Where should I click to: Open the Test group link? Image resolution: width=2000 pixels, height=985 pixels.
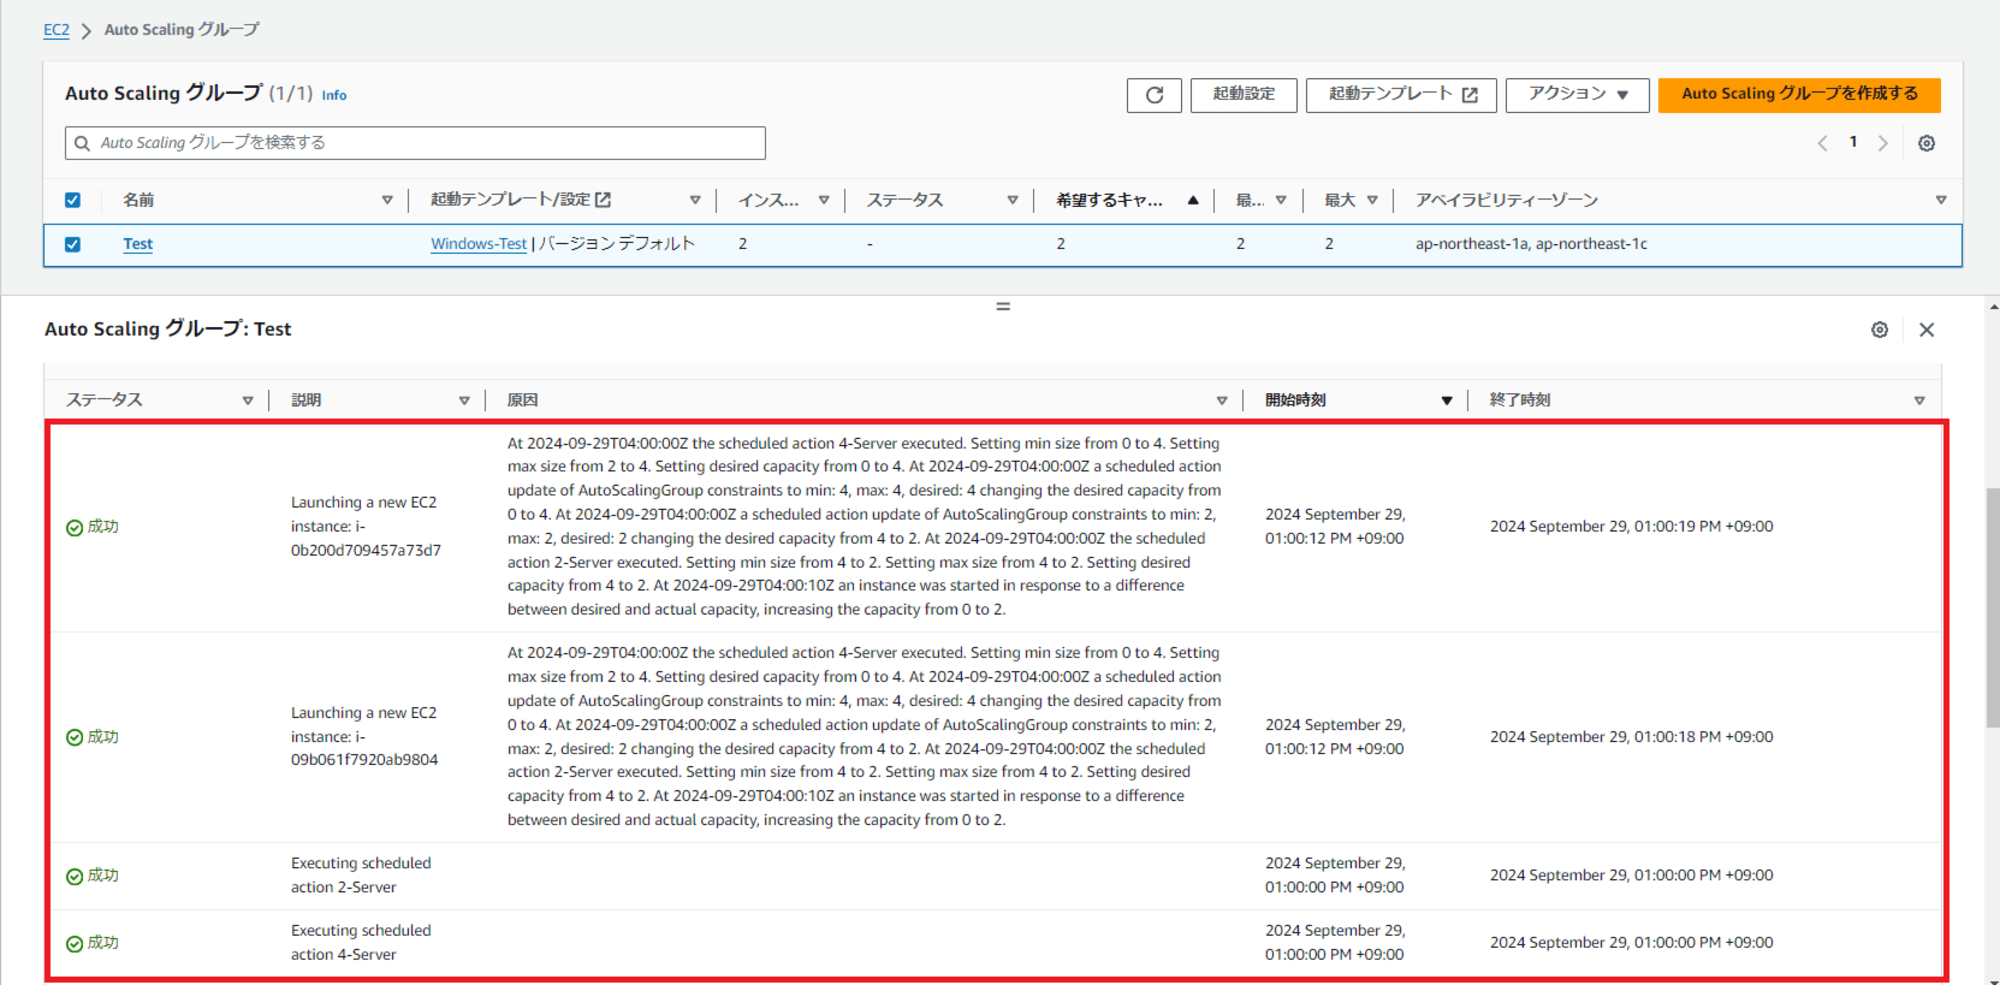click(x=138, y=244)
